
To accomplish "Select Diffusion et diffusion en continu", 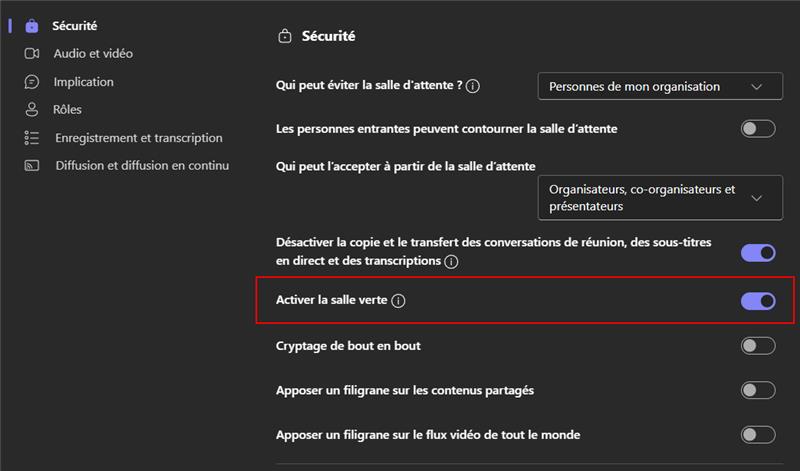I will pyautogui.click(x=142, y=166).
